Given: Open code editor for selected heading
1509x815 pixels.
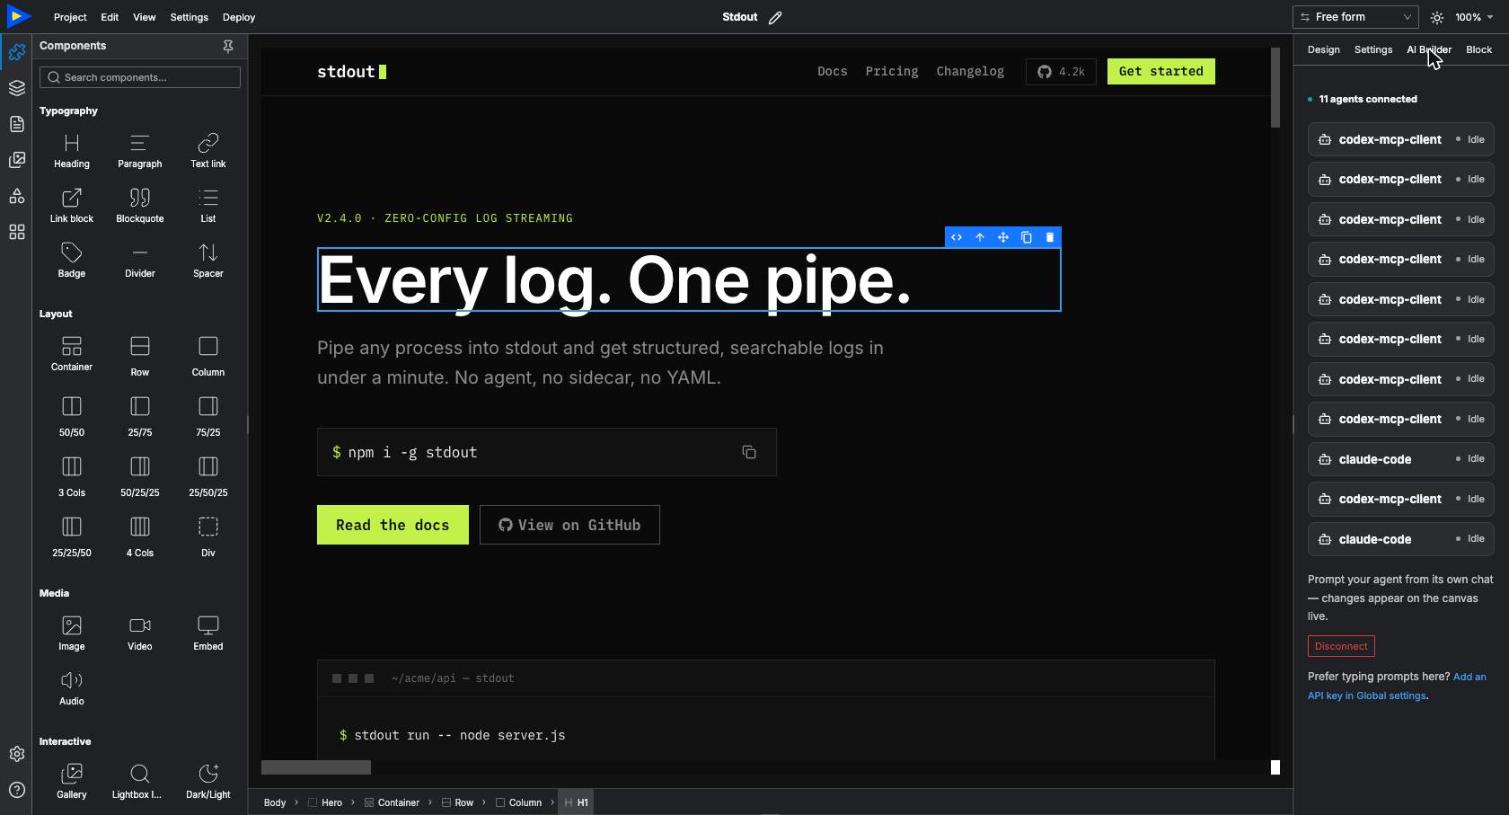Looking at the screenshot, I should click(957, 237).
